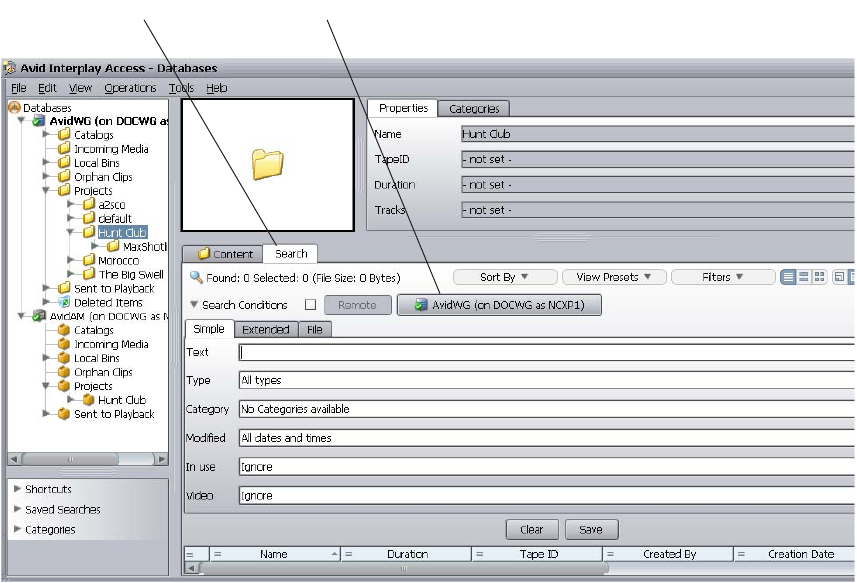Select the Simple search tab
Image resolution: width=857 pixels, height=583 pixels.
tap(209, 329)
